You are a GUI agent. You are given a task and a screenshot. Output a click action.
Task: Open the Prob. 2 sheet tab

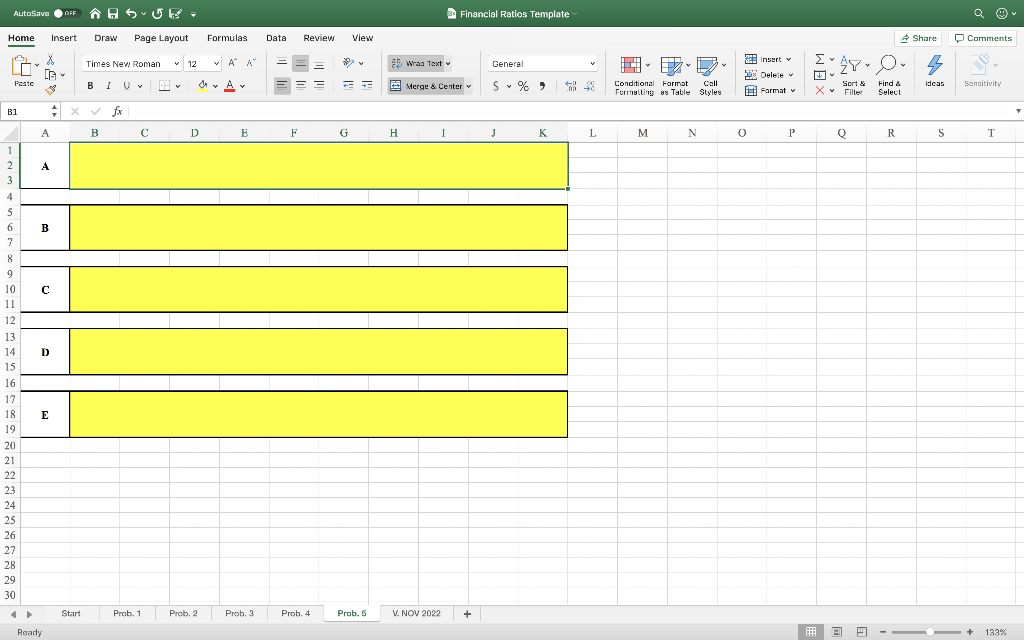(x=184, y=613)
